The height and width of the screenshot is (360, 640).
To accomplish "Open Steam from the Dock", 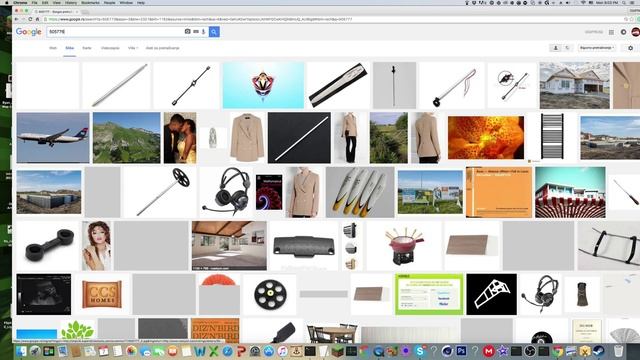I will click(599, 351).
